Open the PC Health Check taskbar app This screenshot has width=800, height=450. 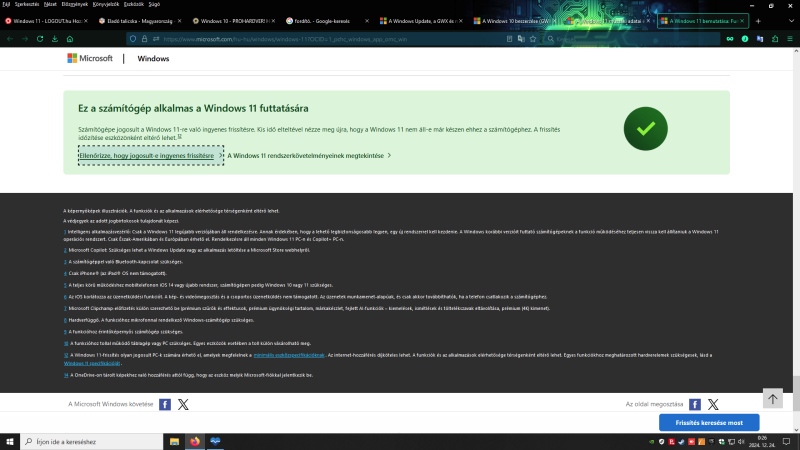pyautogui.click(x=215, y=442)
